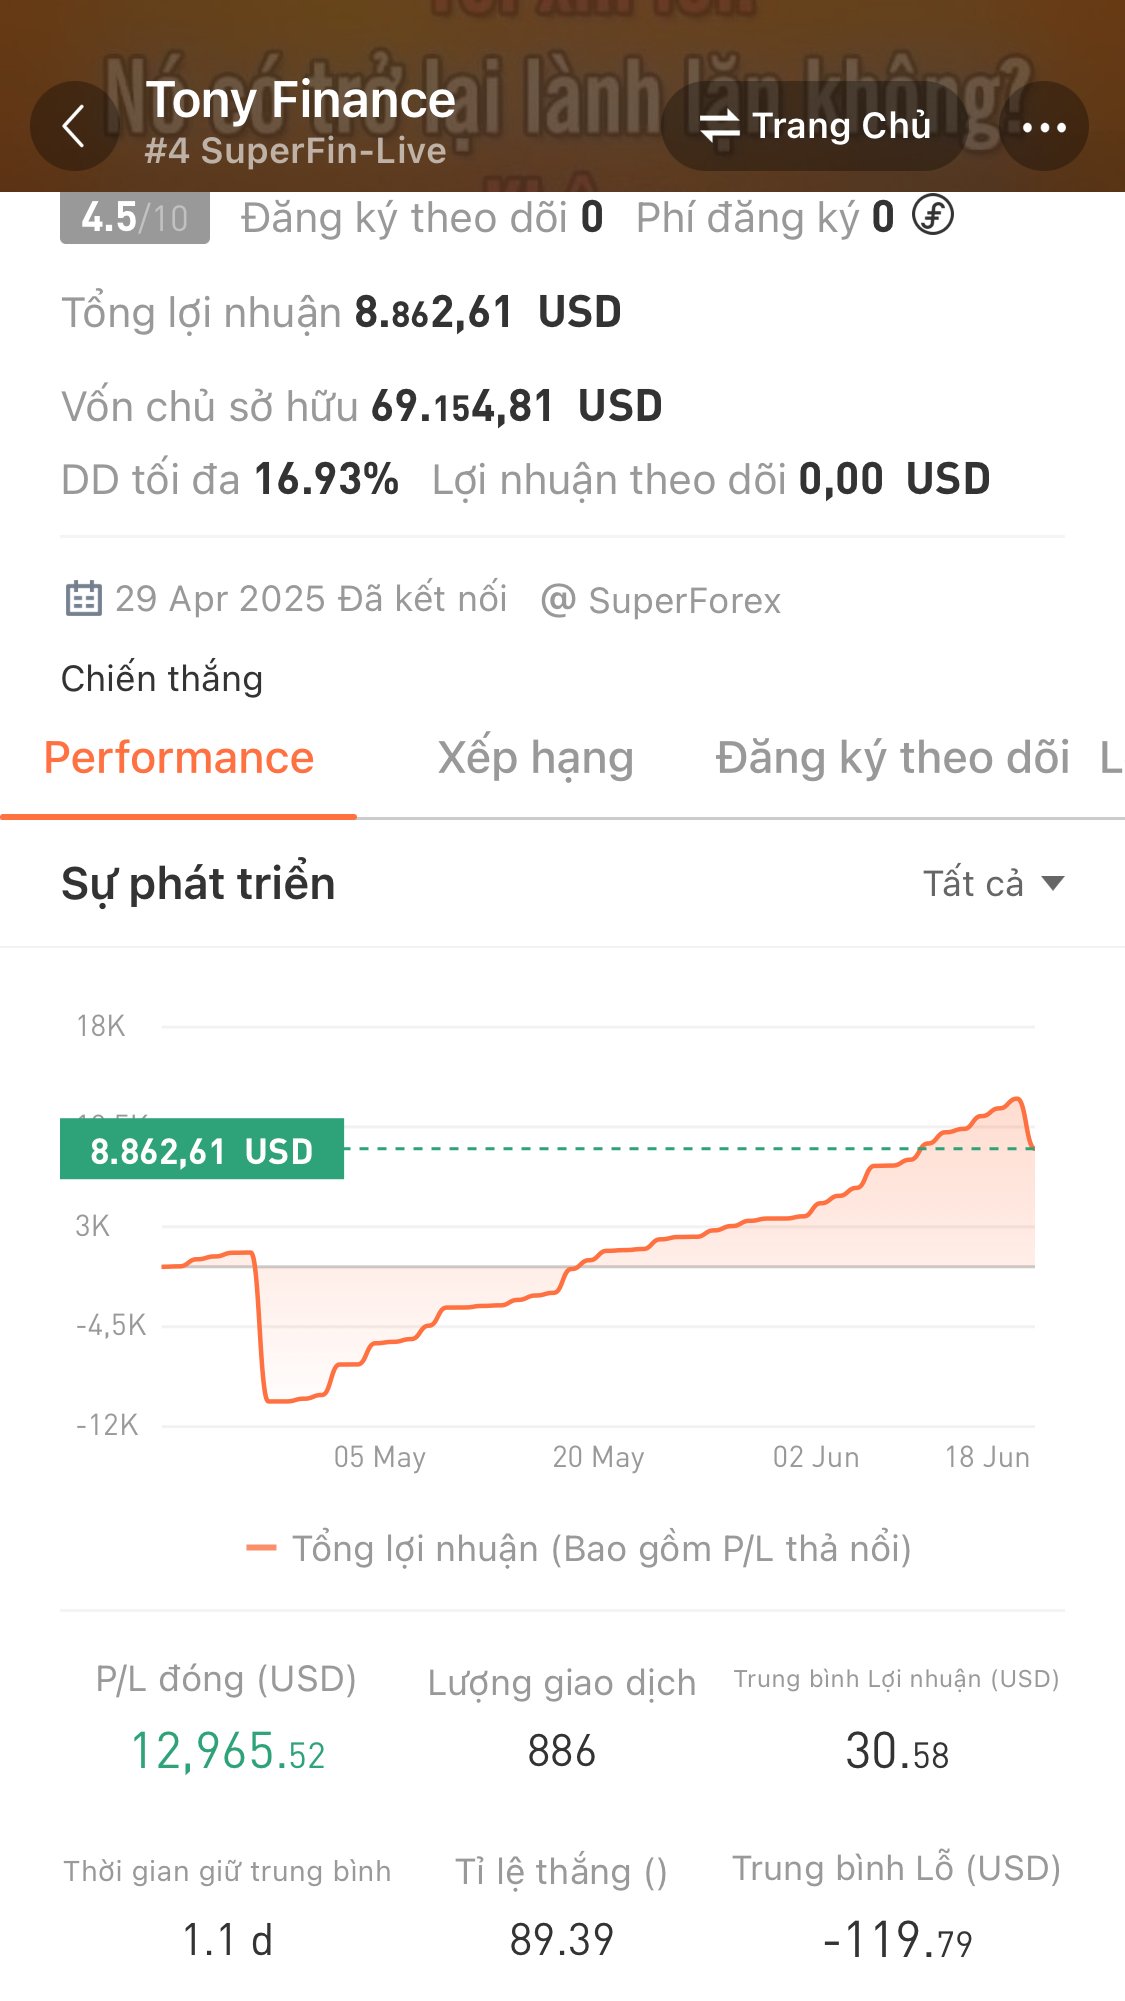Tap the subscription fee coin icon

click(933, 215)
